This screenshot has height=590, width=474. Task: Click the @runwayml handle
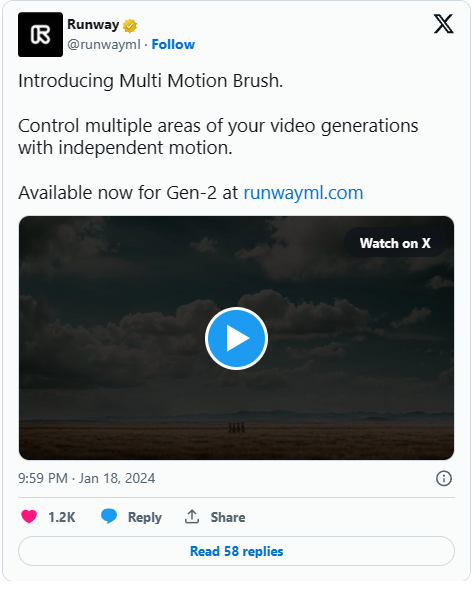pos(103,44)
